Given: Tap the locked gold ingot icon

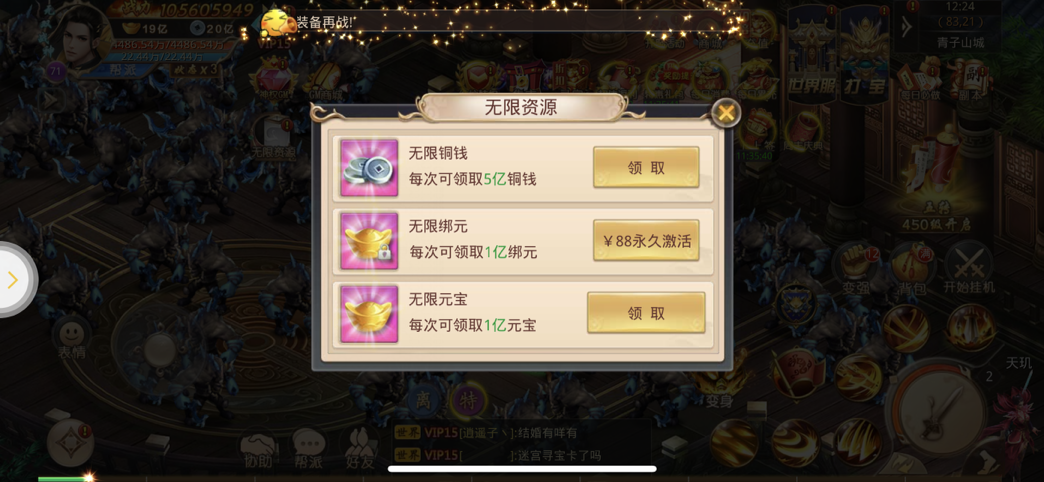Looking at the screenshot, I should pos(369,241).
